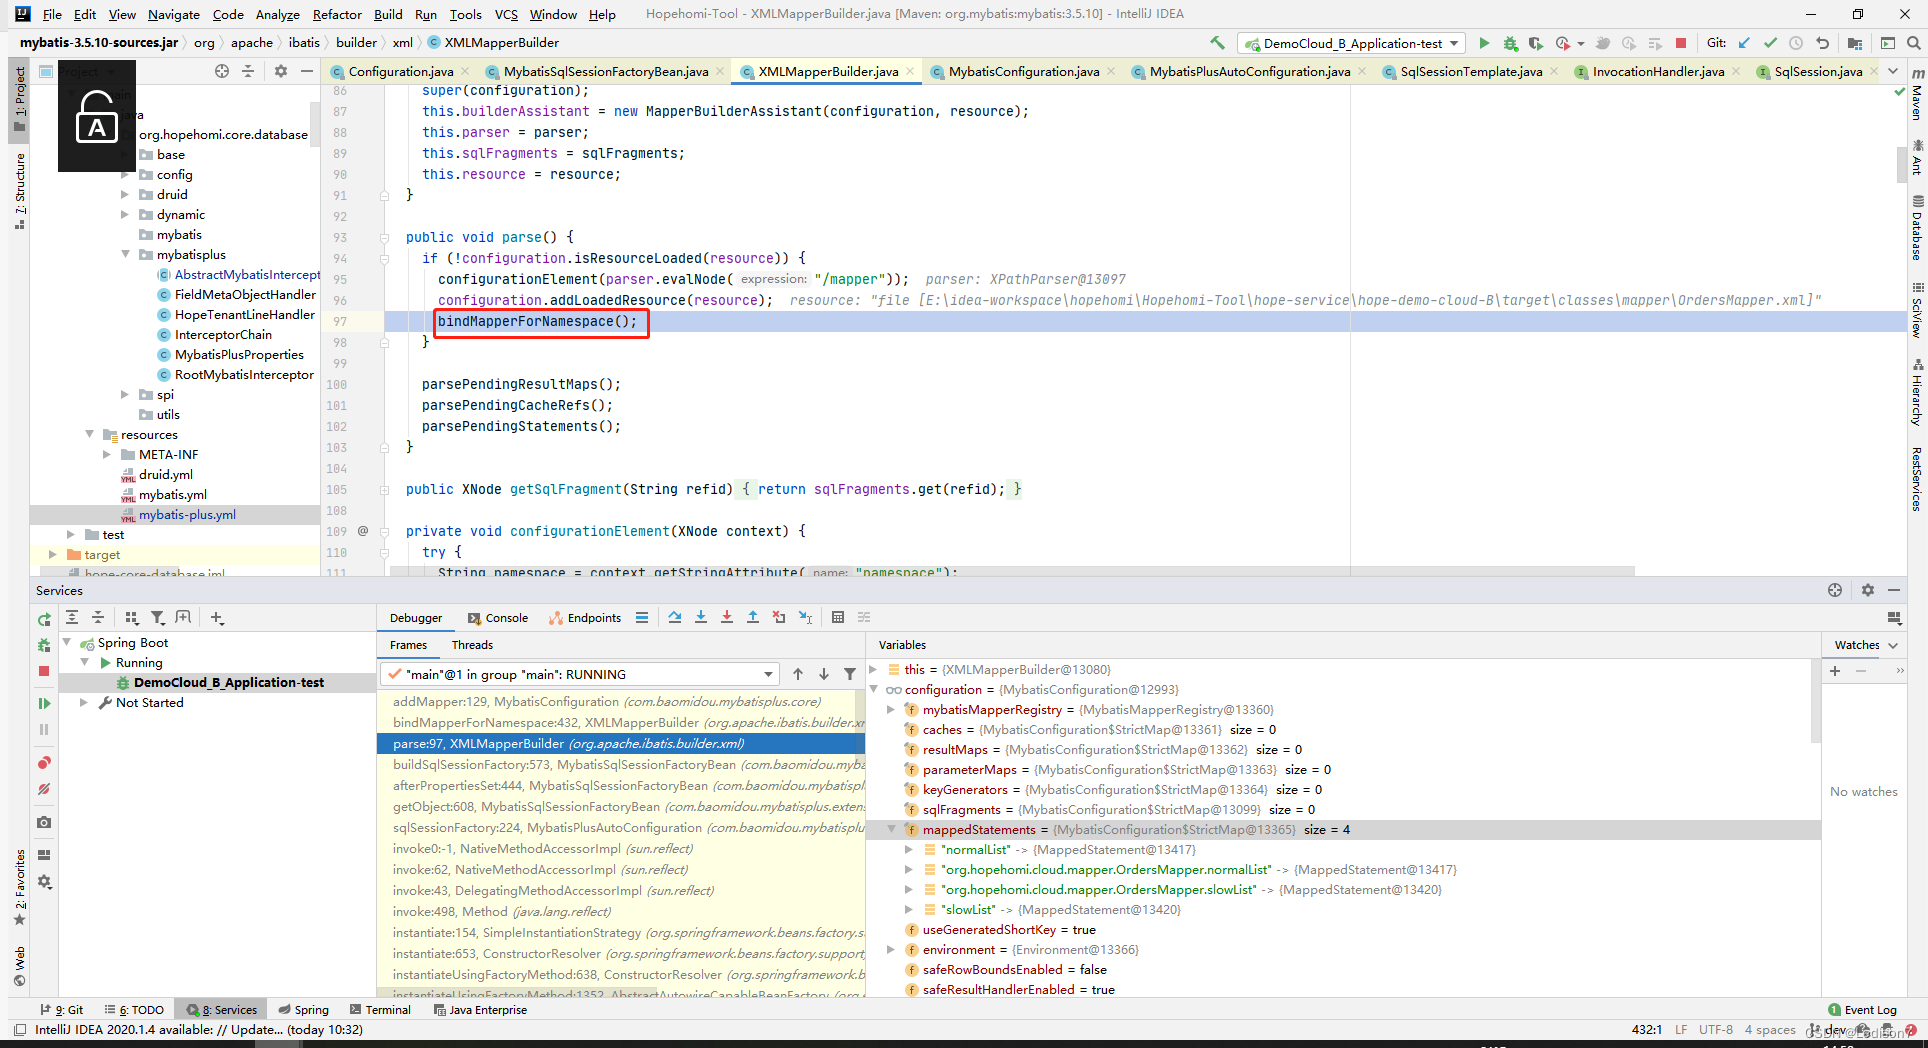This screenshot has height=1048, width=1928.
Task: Expand the 'this' variable node
Action: click(873, 669)
